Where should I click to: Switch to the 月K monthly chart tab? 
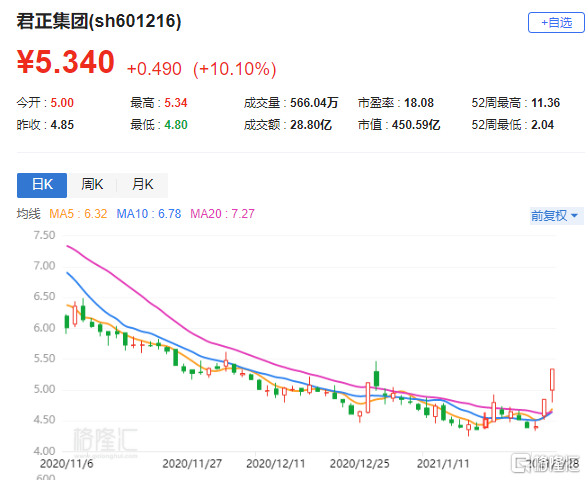pyautogui.click(x=142, y=185)
